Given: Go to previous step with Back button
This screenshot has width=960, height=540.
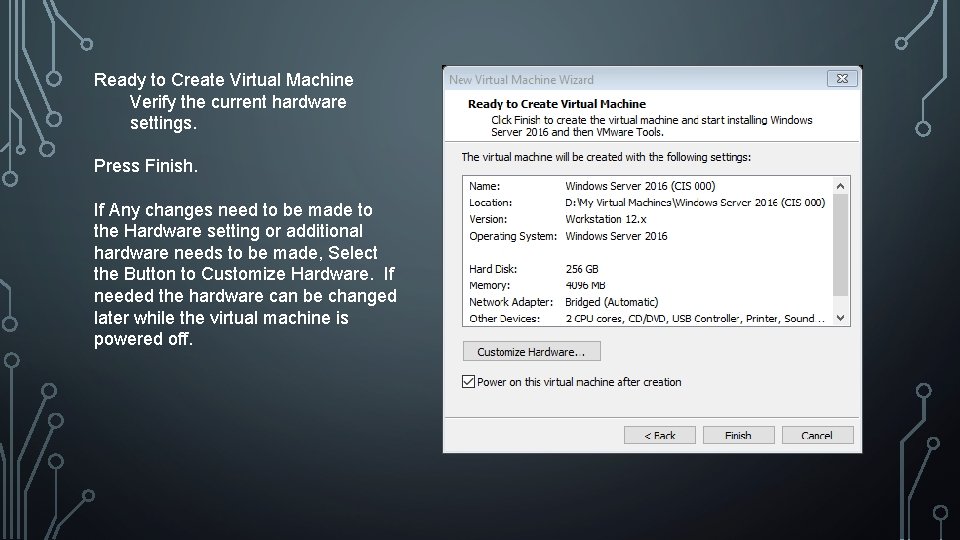Looking at the screenshot, I should click(659, 435).
